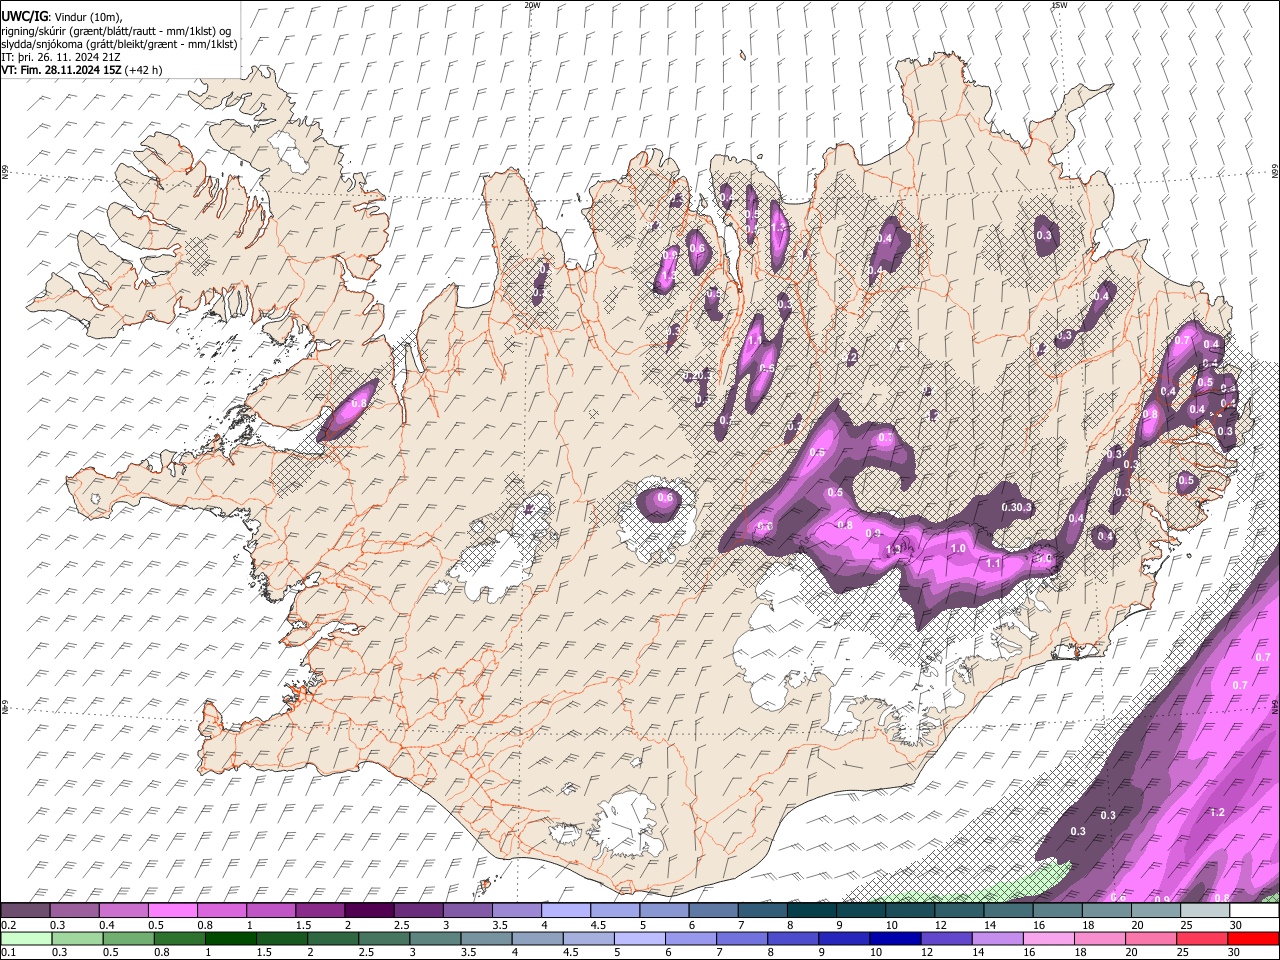Viewport: 1280px width, 960px height.
Task: Click the lower legend swatch for 2–2.5 mm
Action: point(333,939)
